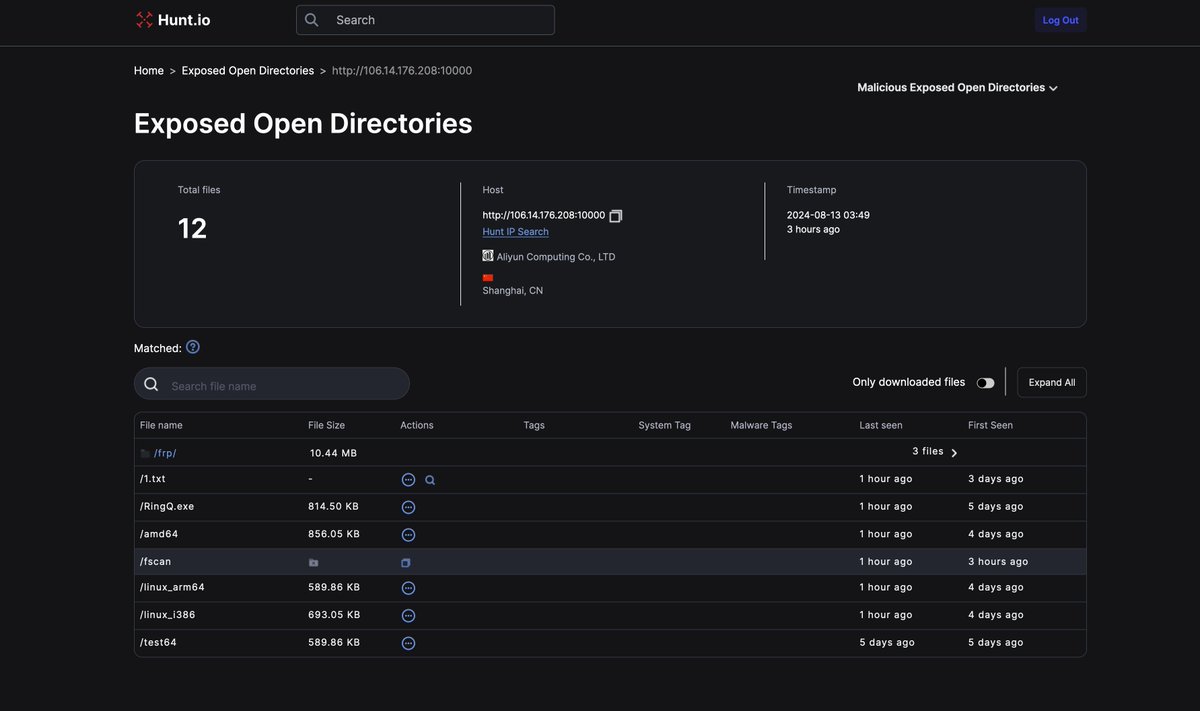Viewport: 1200px width, 711px height.
Task: Focus the top Search input field
Action: point(425,20)
